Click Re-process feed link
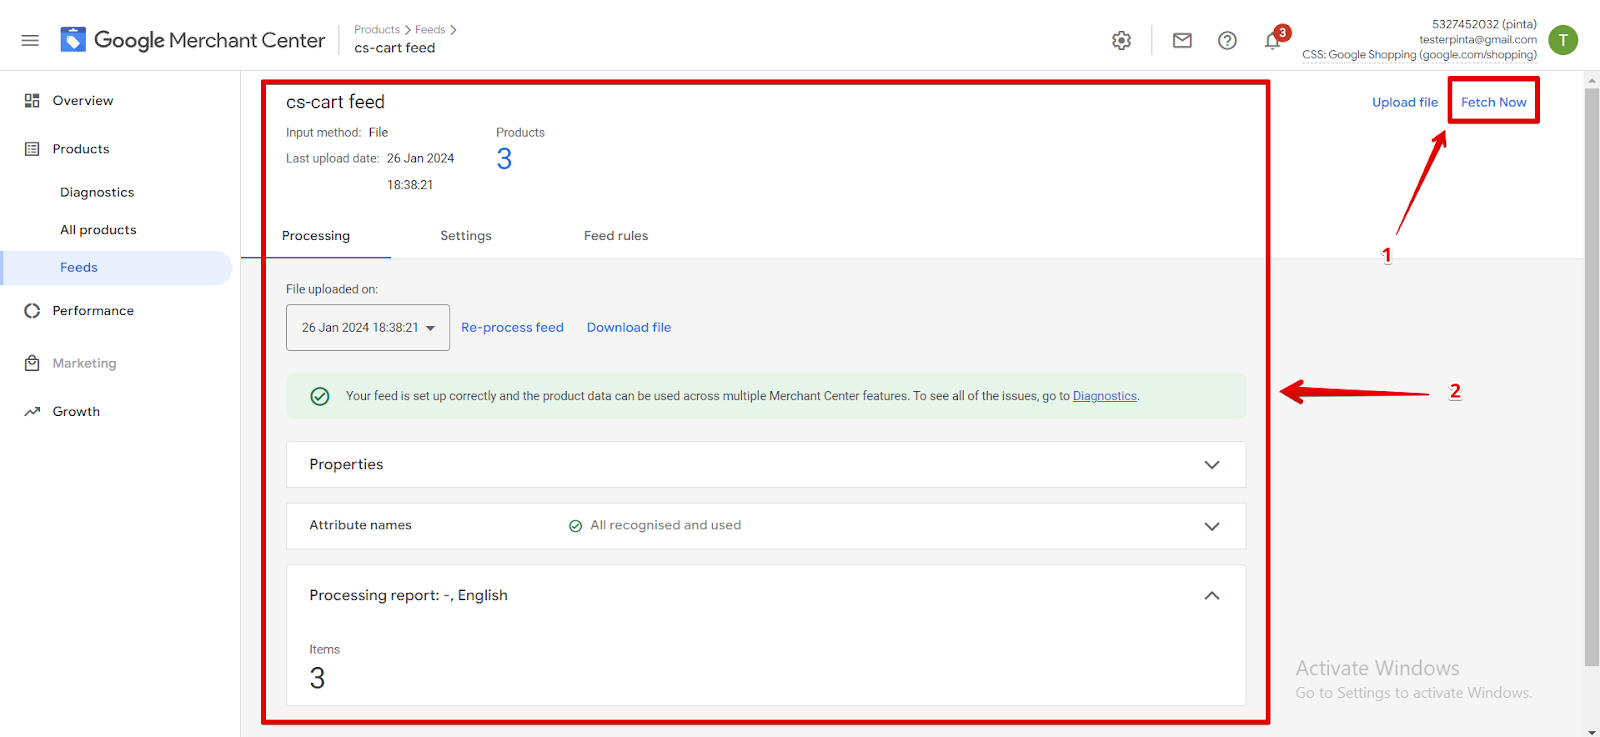This screenshot has height=737, width=1600. [512, 327]
